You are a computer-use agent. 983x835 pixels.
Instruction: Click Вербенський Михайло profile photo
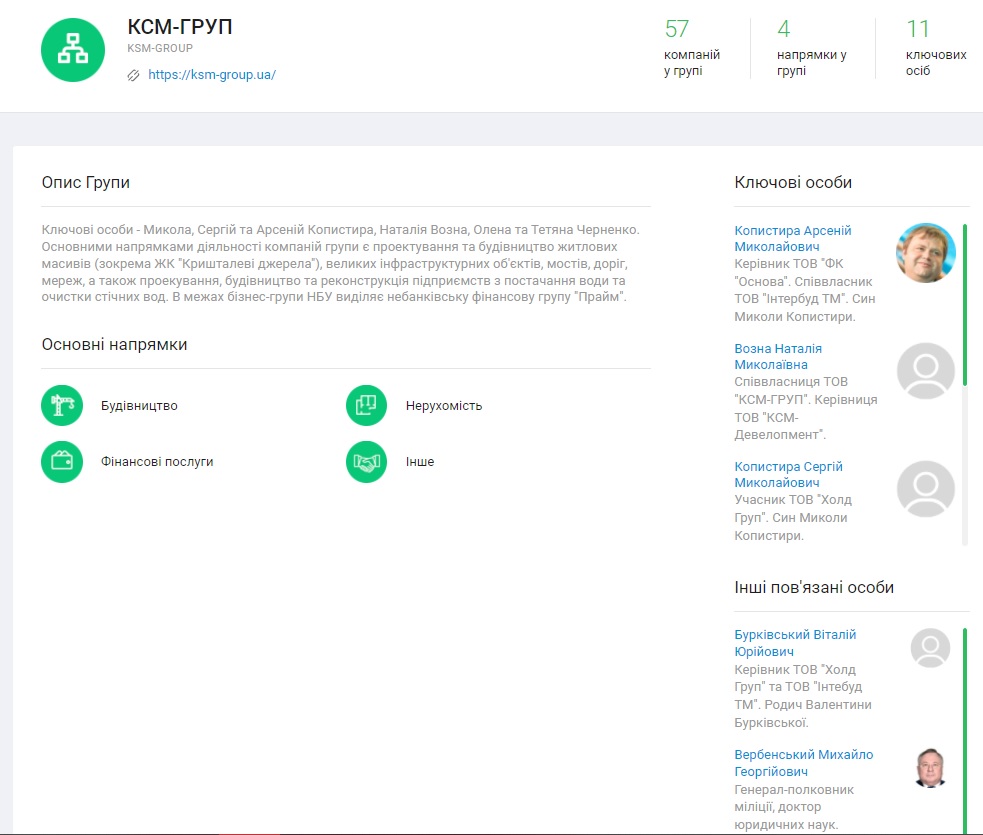click(x=930, y=767)
